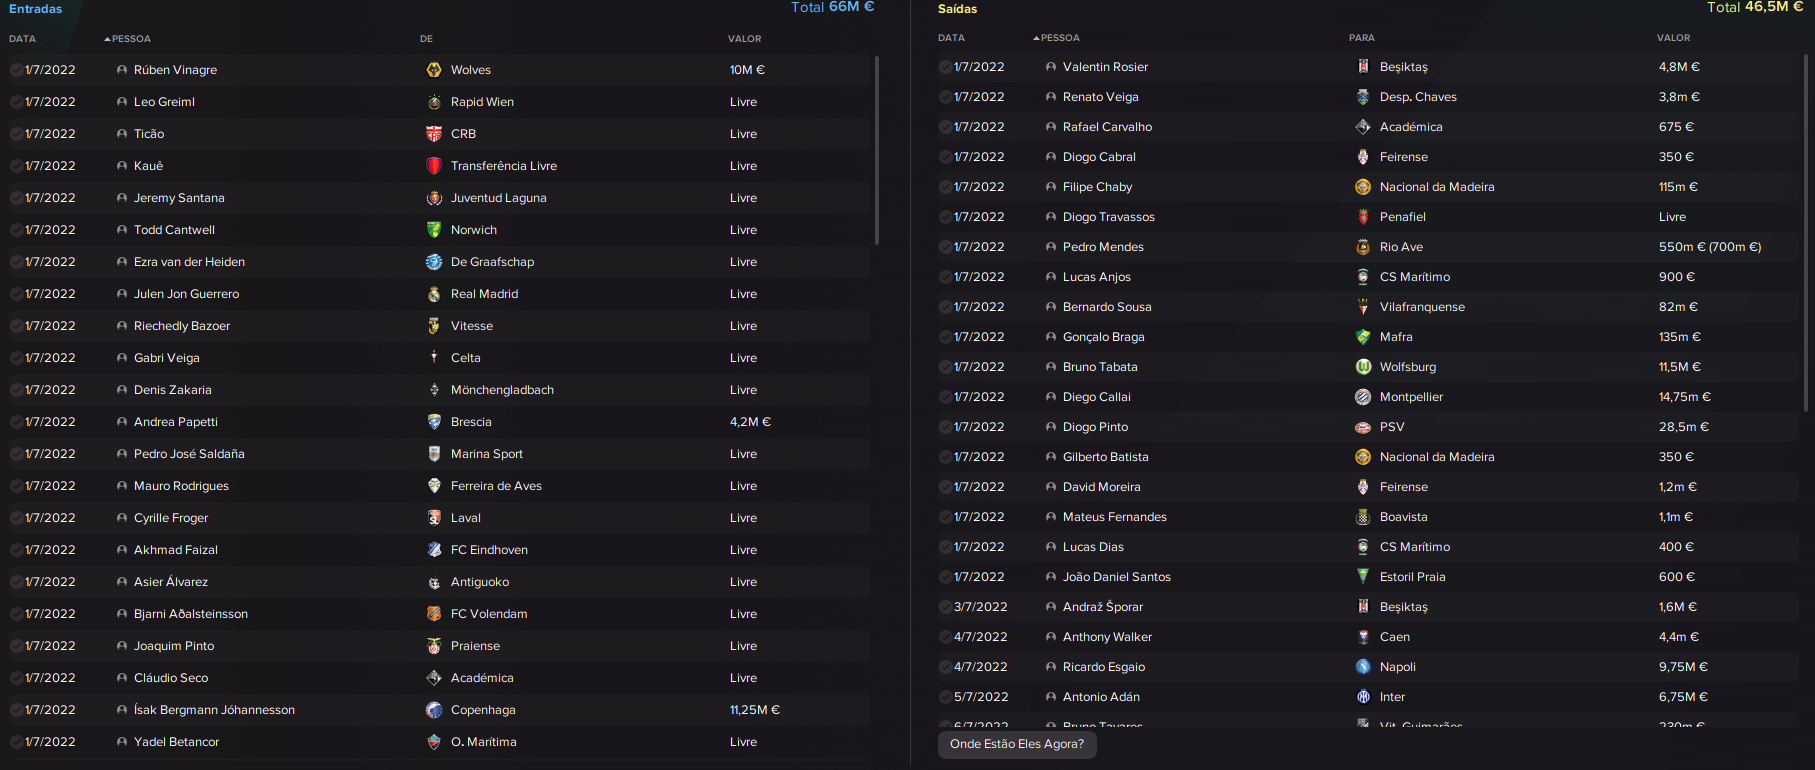1815x770 pixels.
Task: Click the CRB club crest icon
Action: point(434,134)
